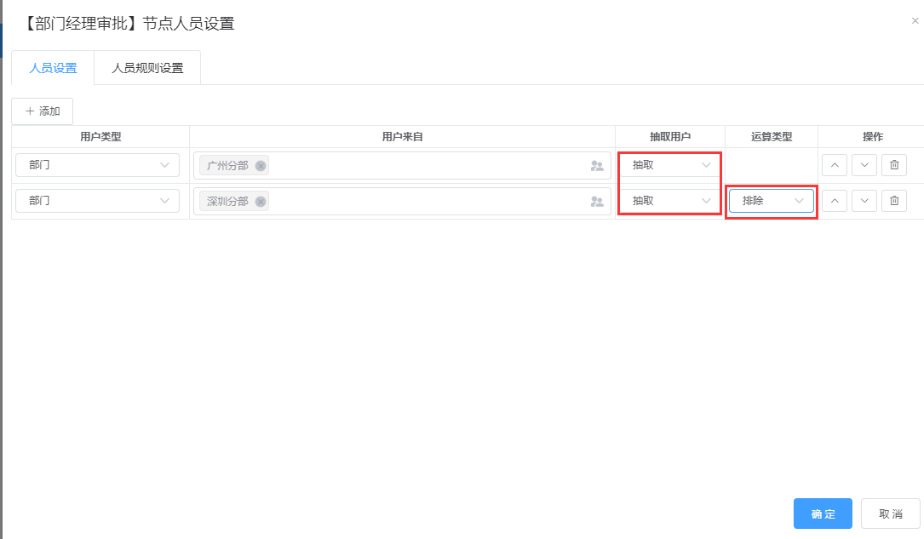
Task: Open 用户类型 dropdown in 广州分部 row
Action: coord(98,165)
